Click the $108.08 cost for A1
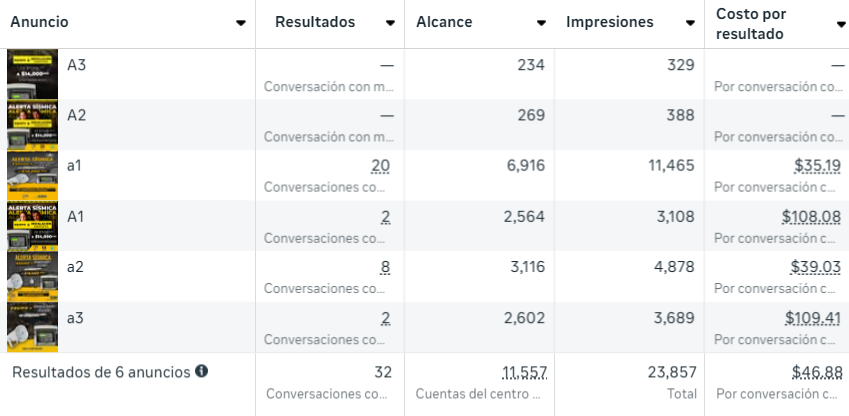Screen dimensions: 849x416 810,216
